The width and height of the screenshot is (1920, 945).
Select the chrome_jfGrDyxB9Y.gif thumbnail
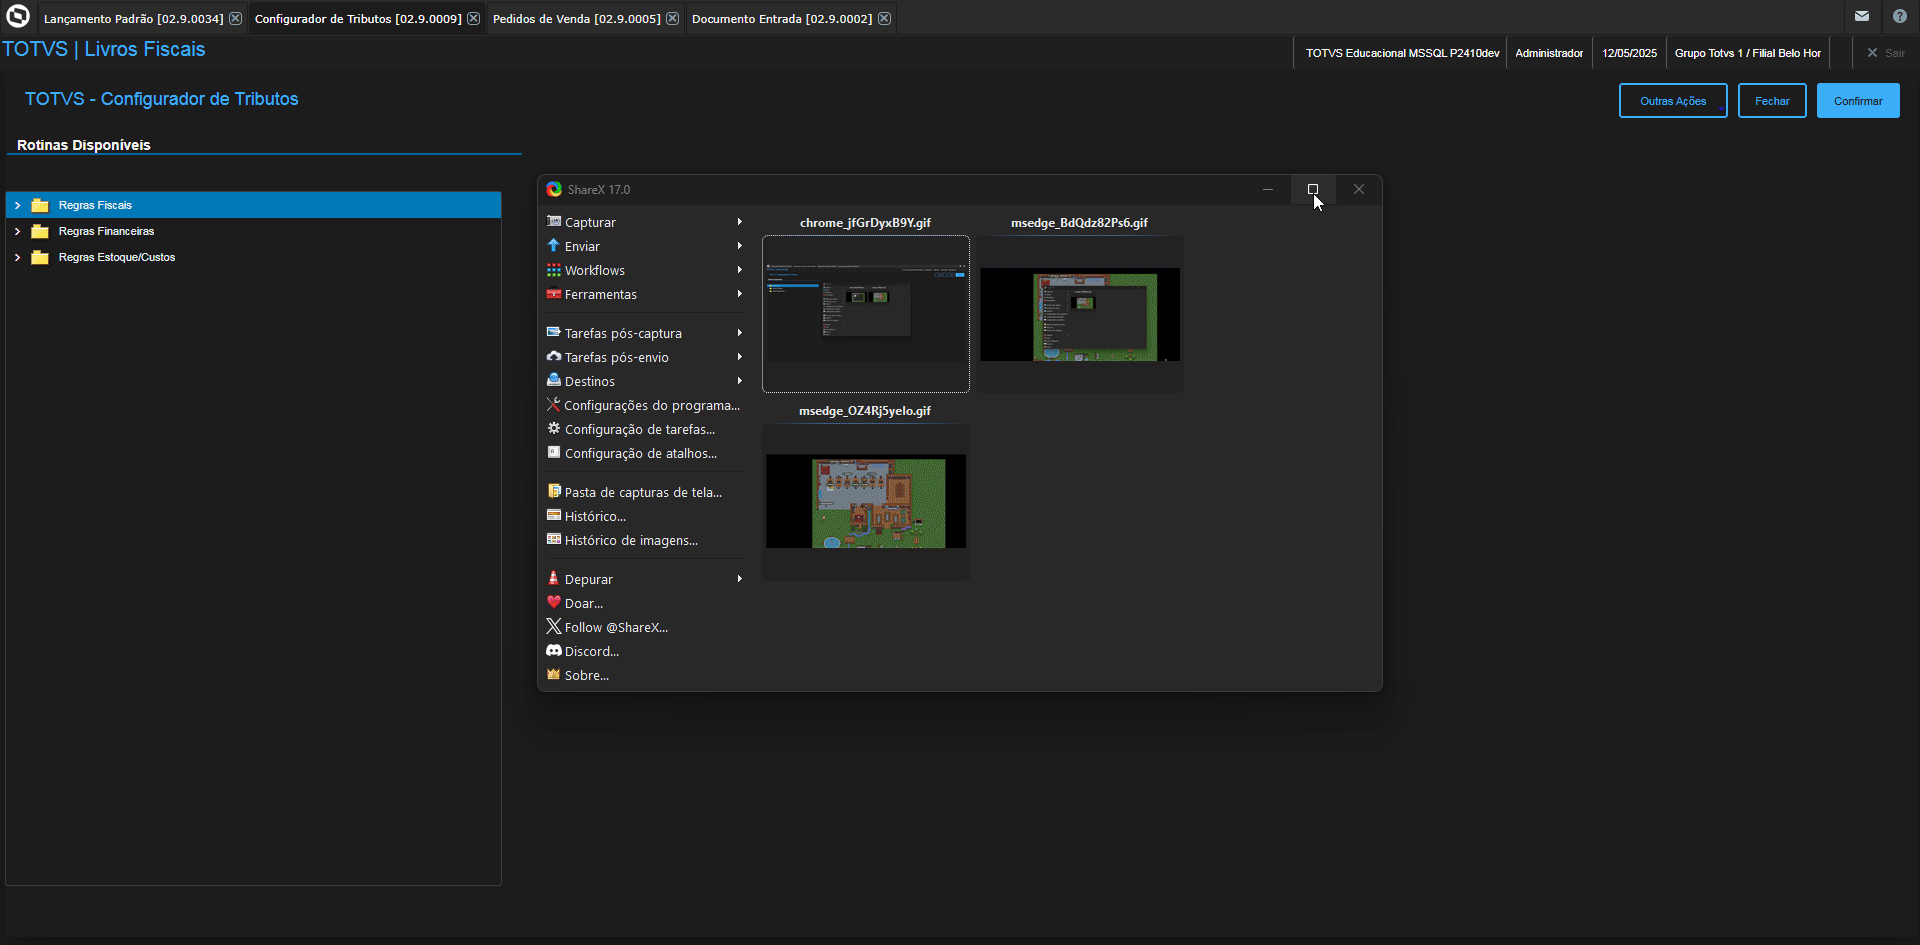[866, 314]
